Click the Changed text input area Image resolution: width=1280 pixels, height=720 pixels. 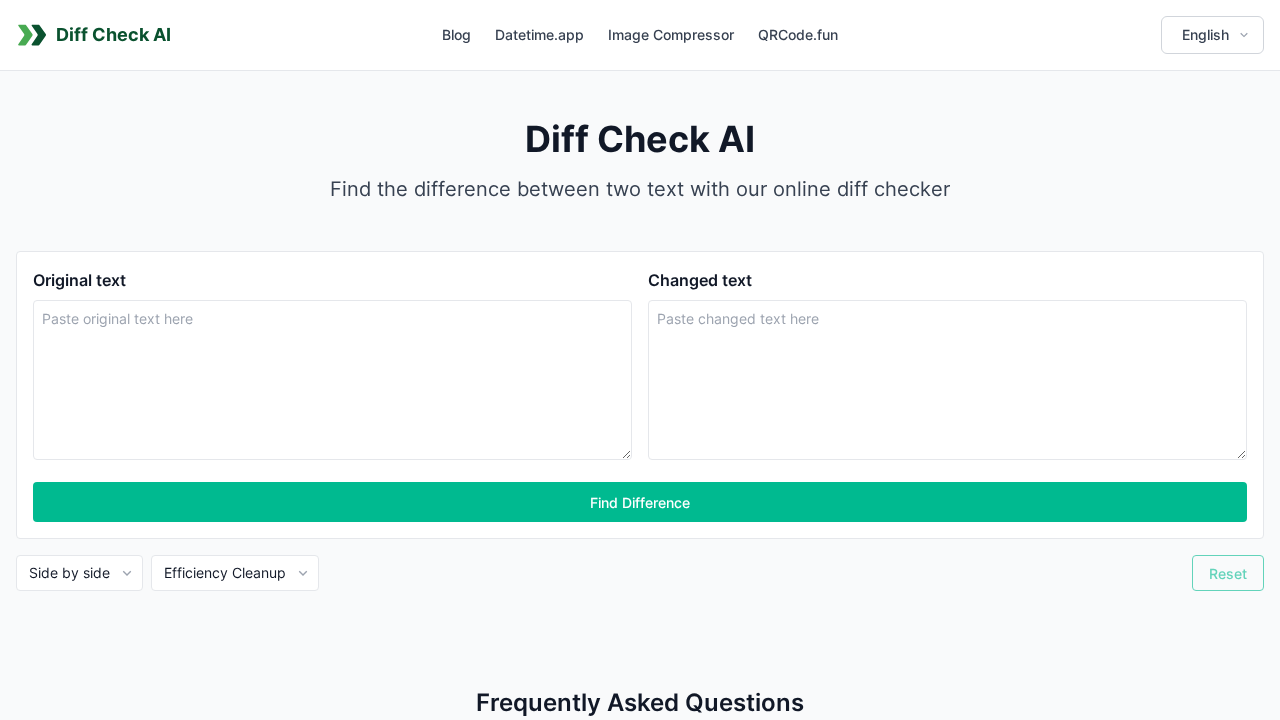tap(947, 379)
